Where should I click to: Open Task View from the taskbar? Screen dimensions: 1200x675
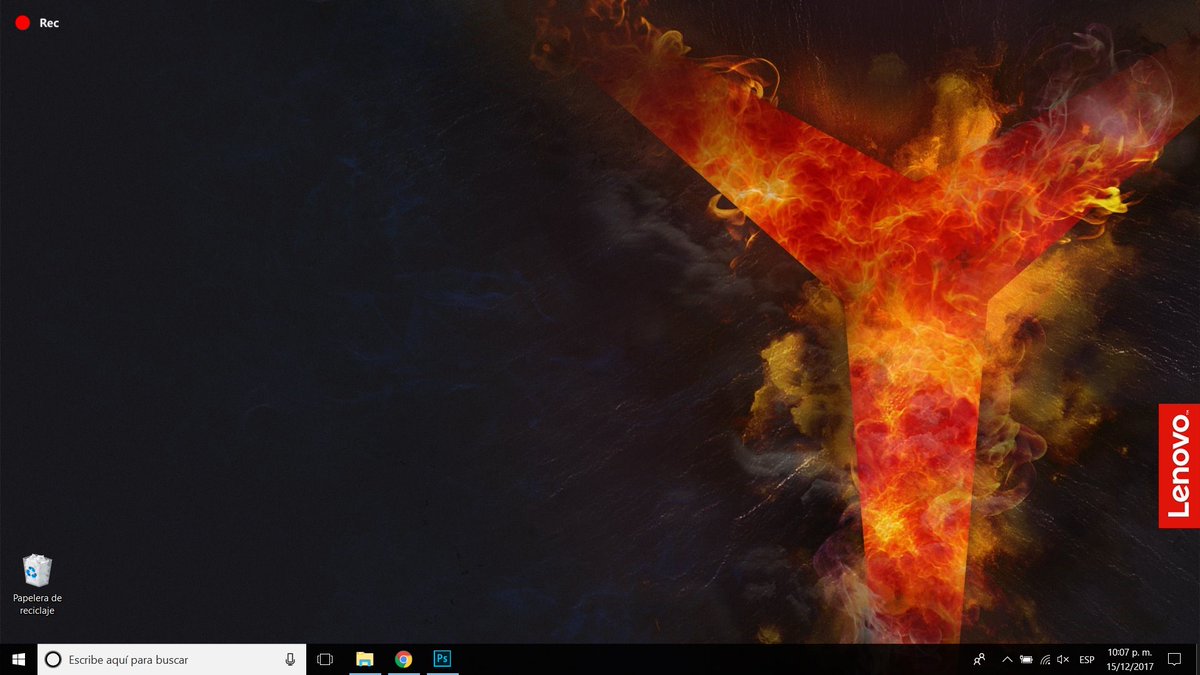(x=325, y=659)
